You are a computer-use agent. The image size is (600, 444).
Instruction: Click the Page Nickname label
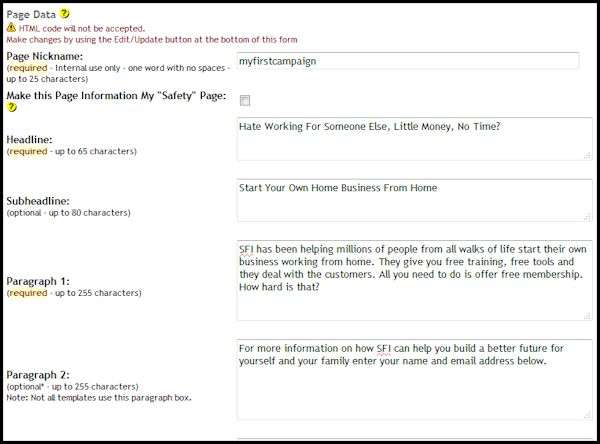(45, 56)
